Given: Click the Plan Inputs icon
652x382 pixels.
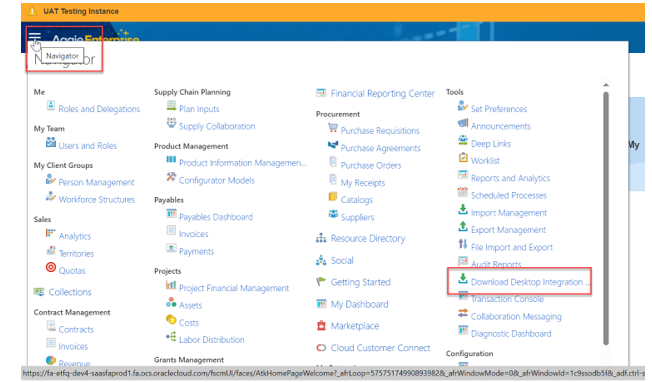Looking at the screenshot, I should tap(171, 105).
